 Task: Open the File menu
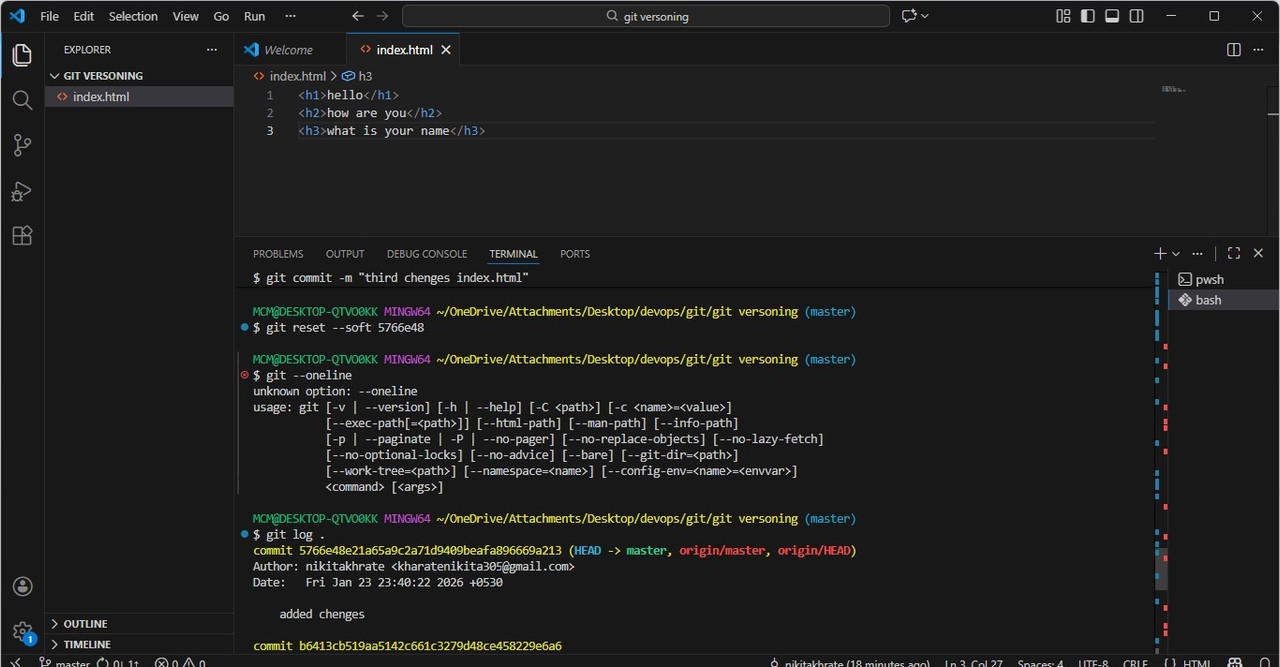49,16
